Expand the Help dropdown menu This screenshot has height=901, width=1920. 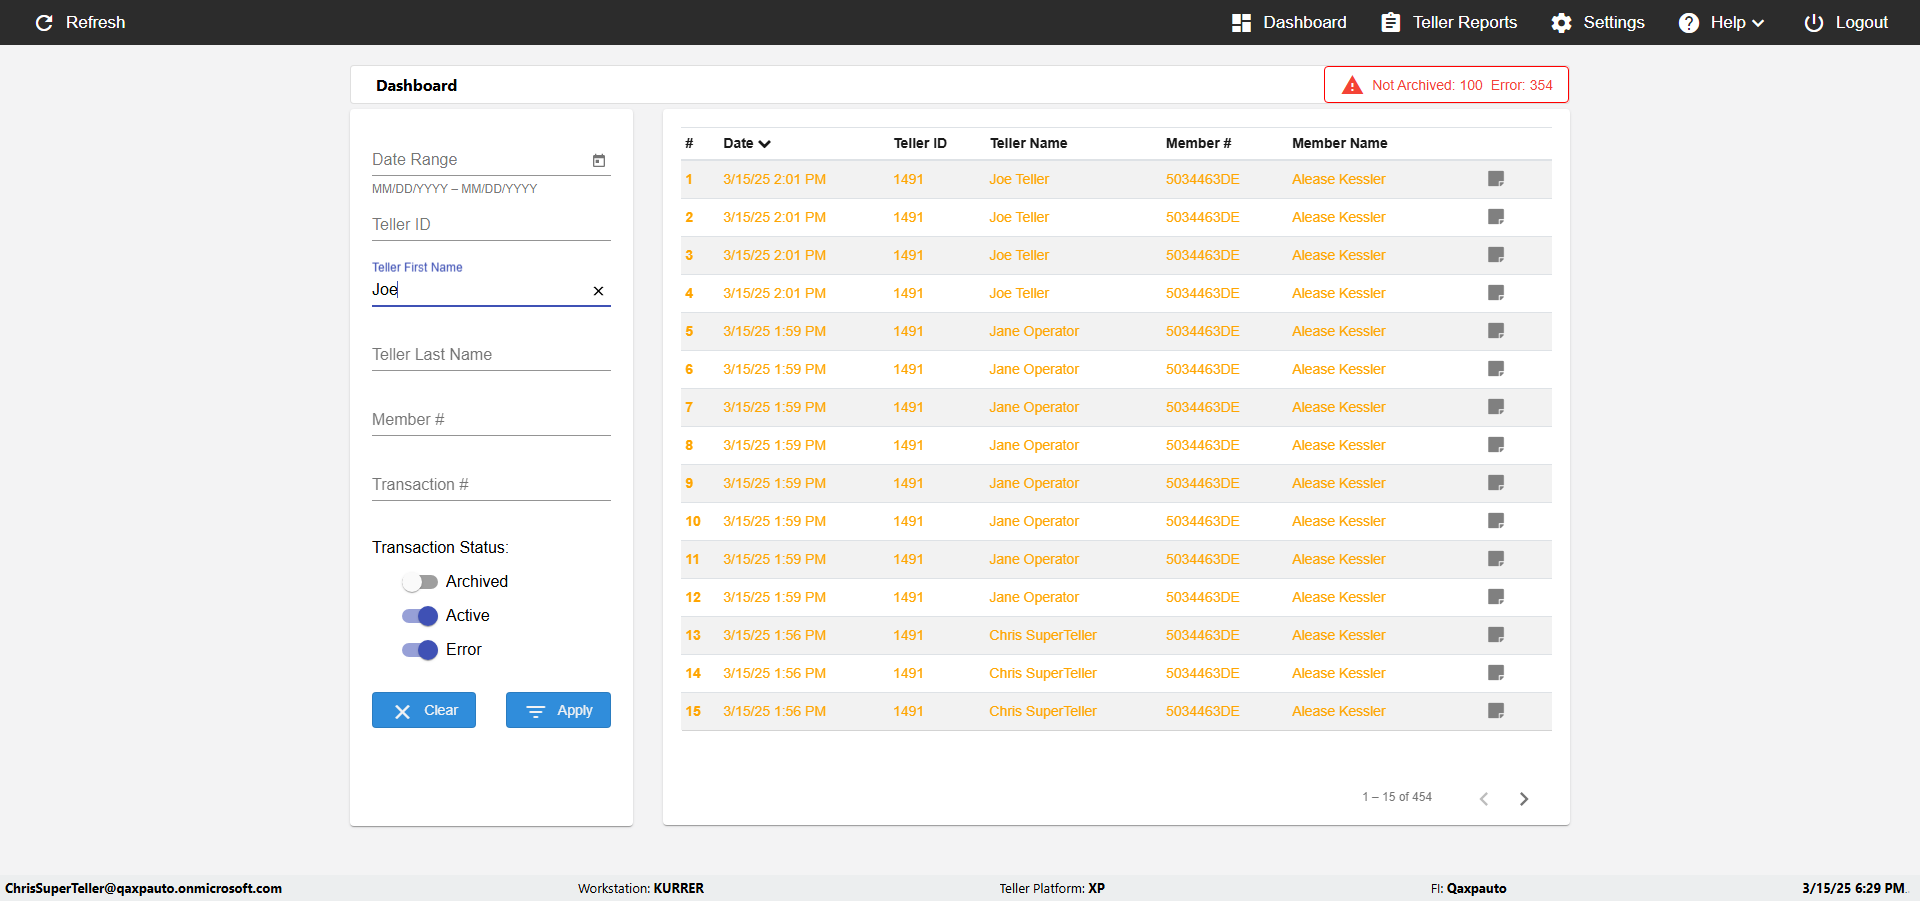click(1721, 22)
